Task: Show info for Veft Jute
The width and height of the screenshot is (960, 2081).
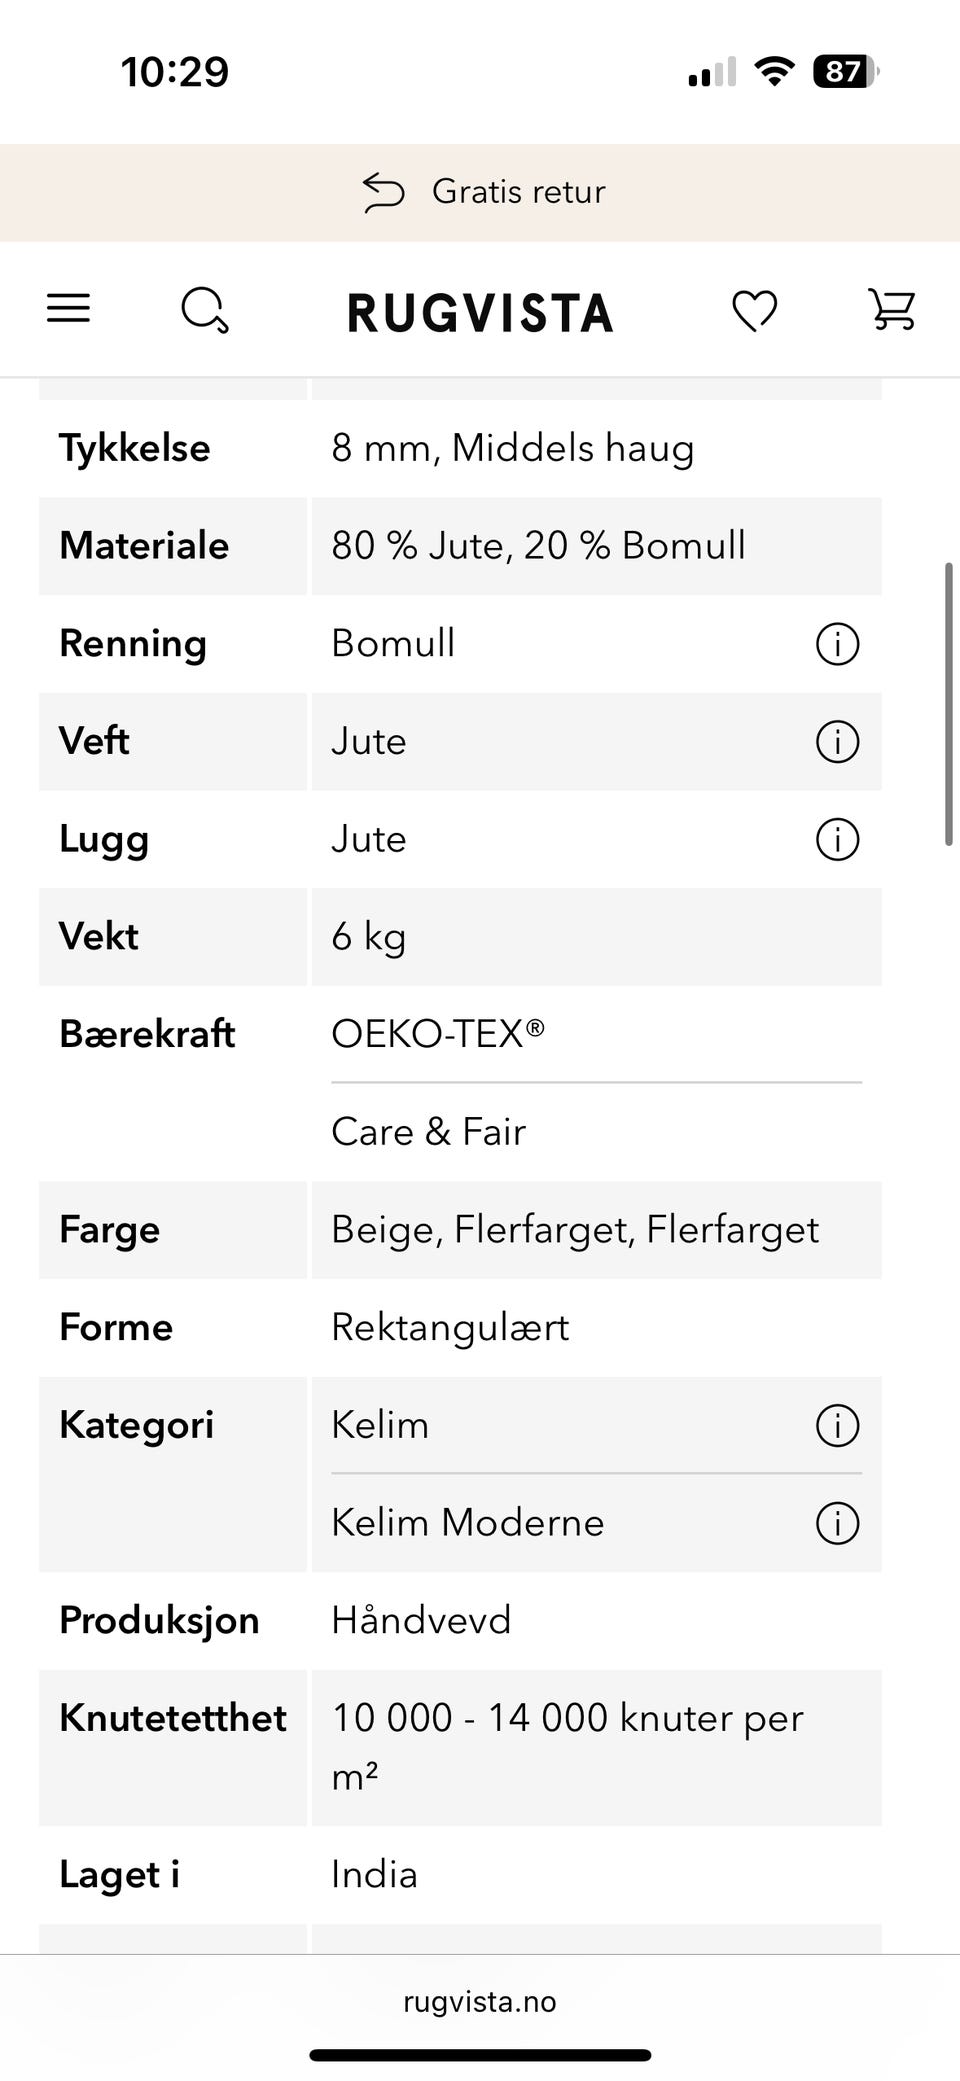Action: pos(838,742)
